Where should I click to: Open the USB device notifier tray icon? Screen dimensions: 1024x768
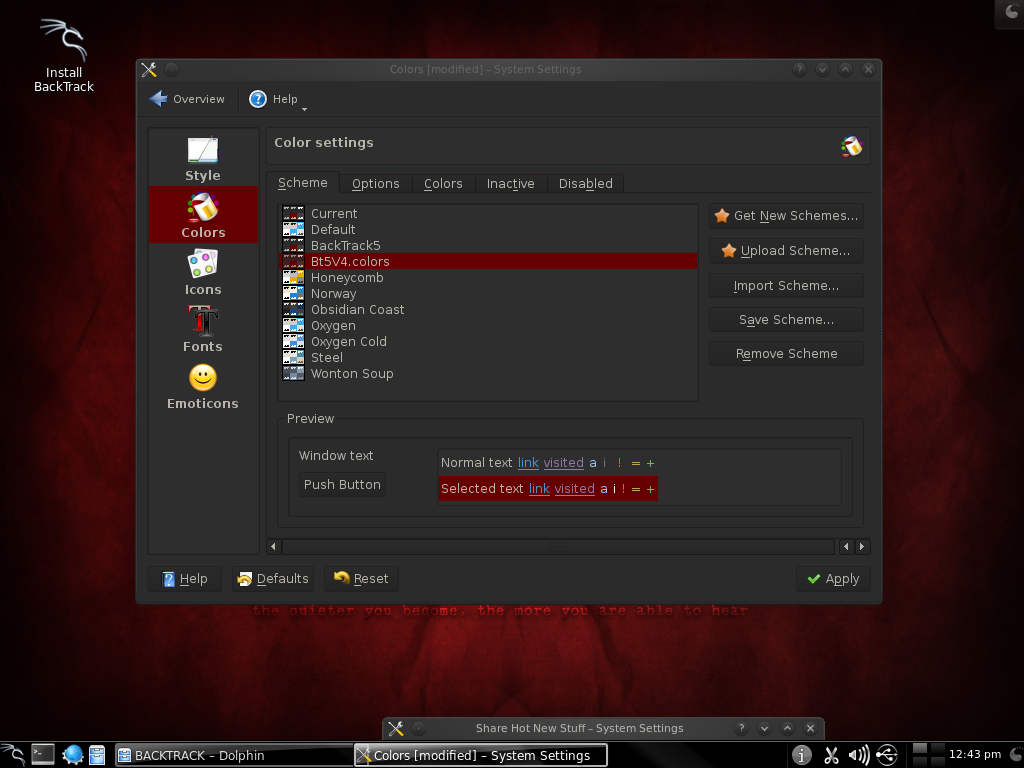click(887, 755)
